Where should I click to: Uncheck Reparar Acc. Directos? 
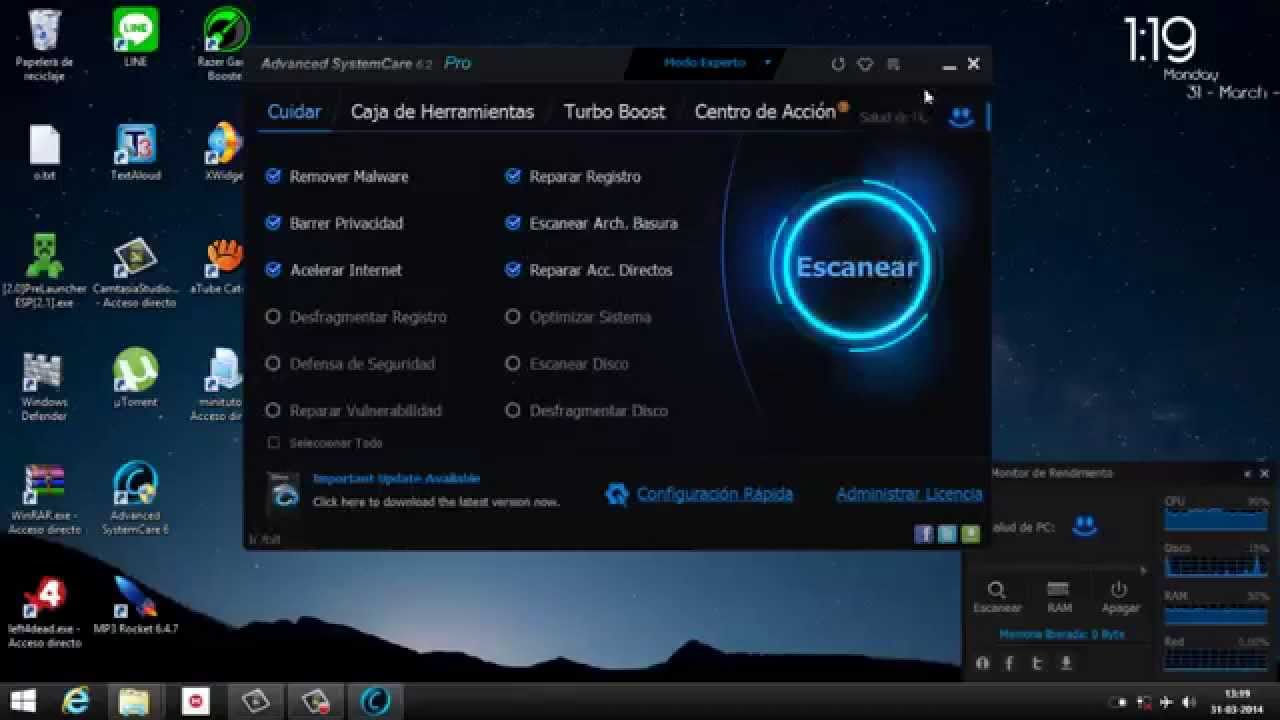click(513, 270)
